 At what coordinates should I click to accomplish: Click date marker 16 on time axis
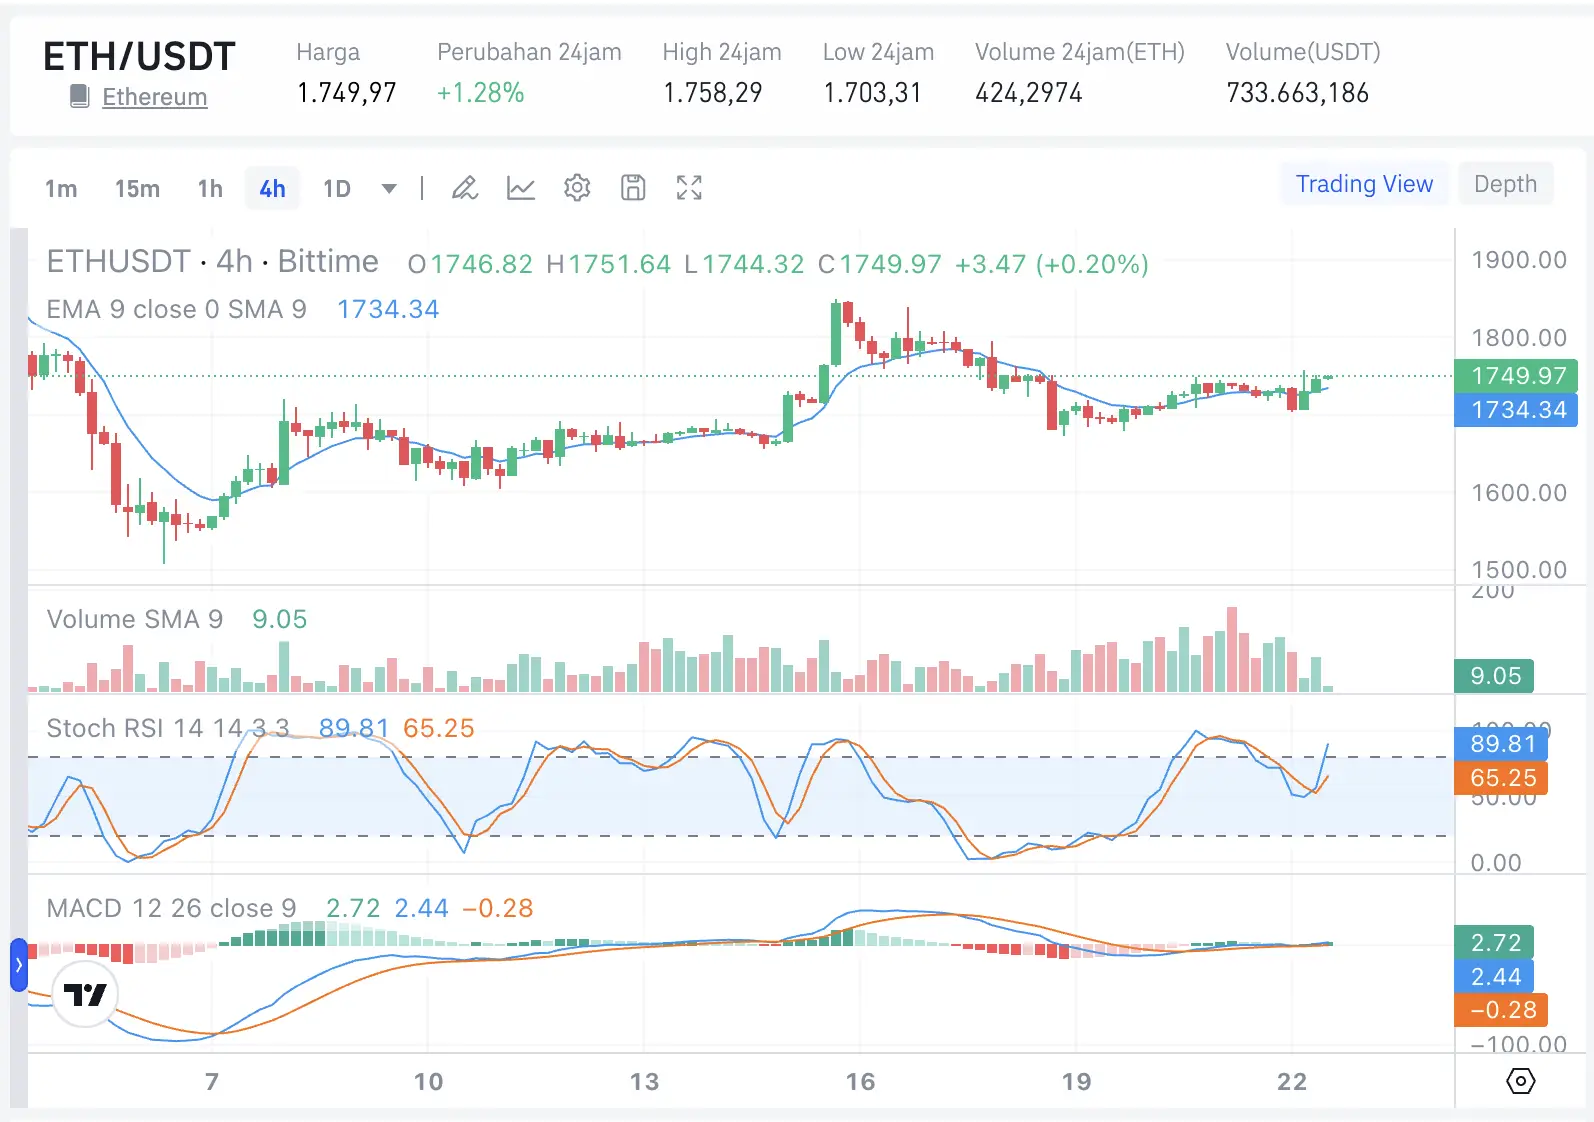[x=860, y=1082]
